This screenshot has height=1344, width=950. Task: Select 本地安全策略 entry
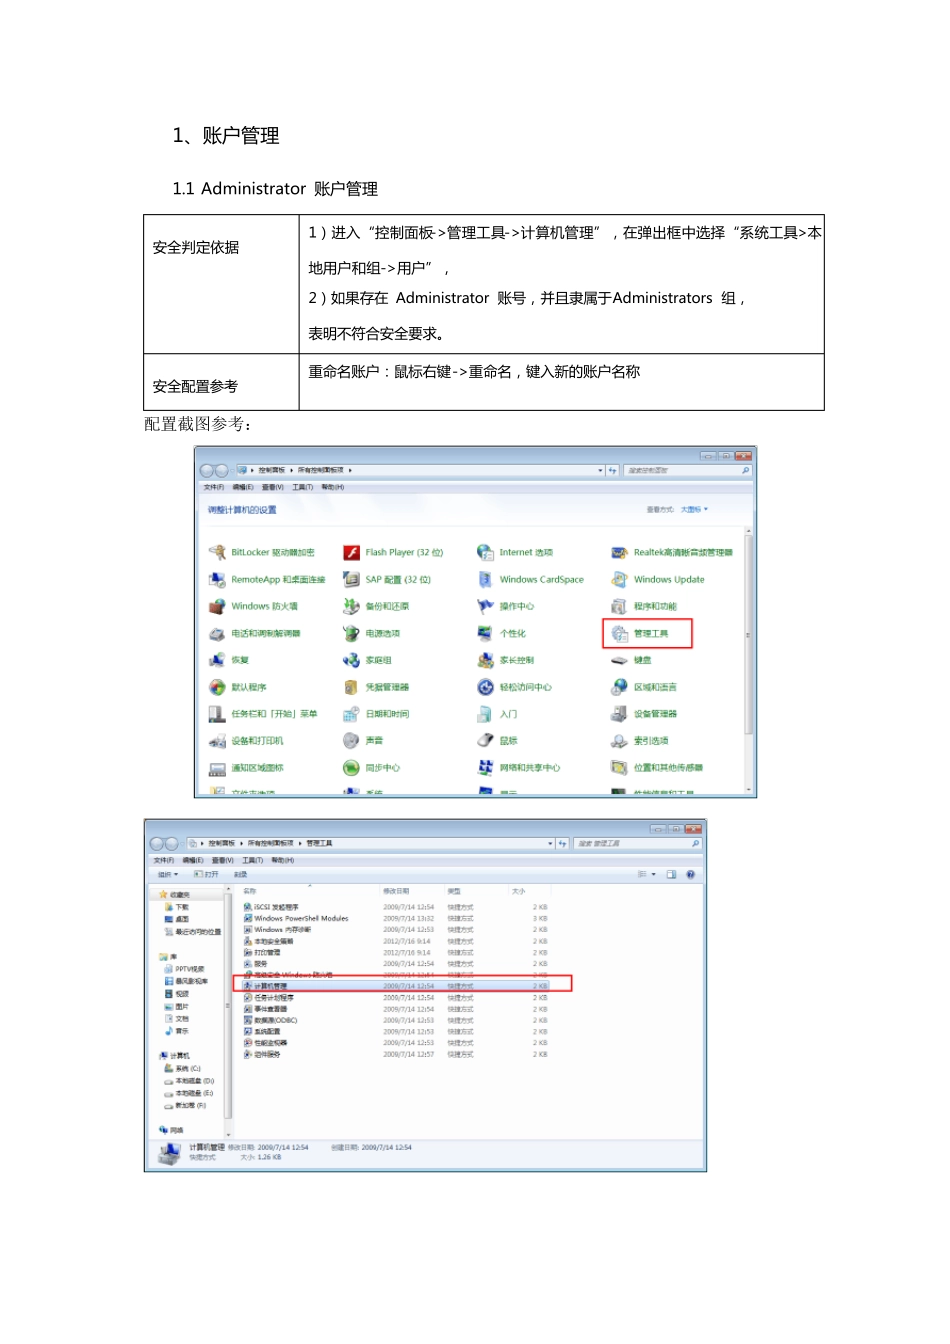[268, 941]
